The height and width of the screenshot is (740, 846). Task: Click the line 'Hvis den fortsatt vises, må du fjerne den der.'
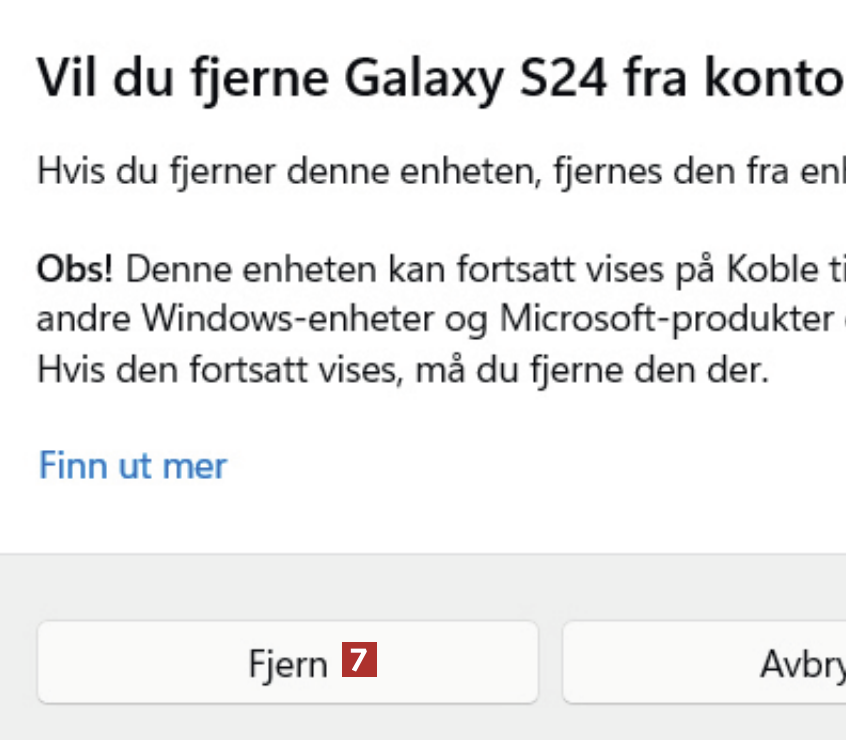pyautogui.click(x=402, y=373)
